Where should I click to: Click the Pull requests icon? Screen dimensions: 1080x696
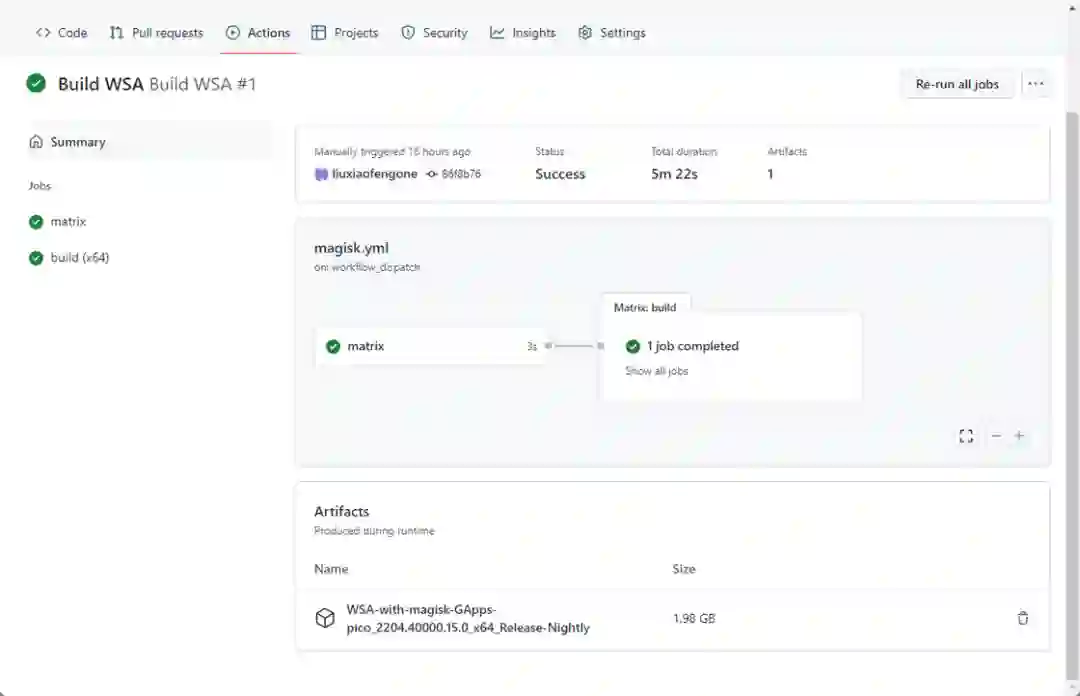[x=116, y=32]
